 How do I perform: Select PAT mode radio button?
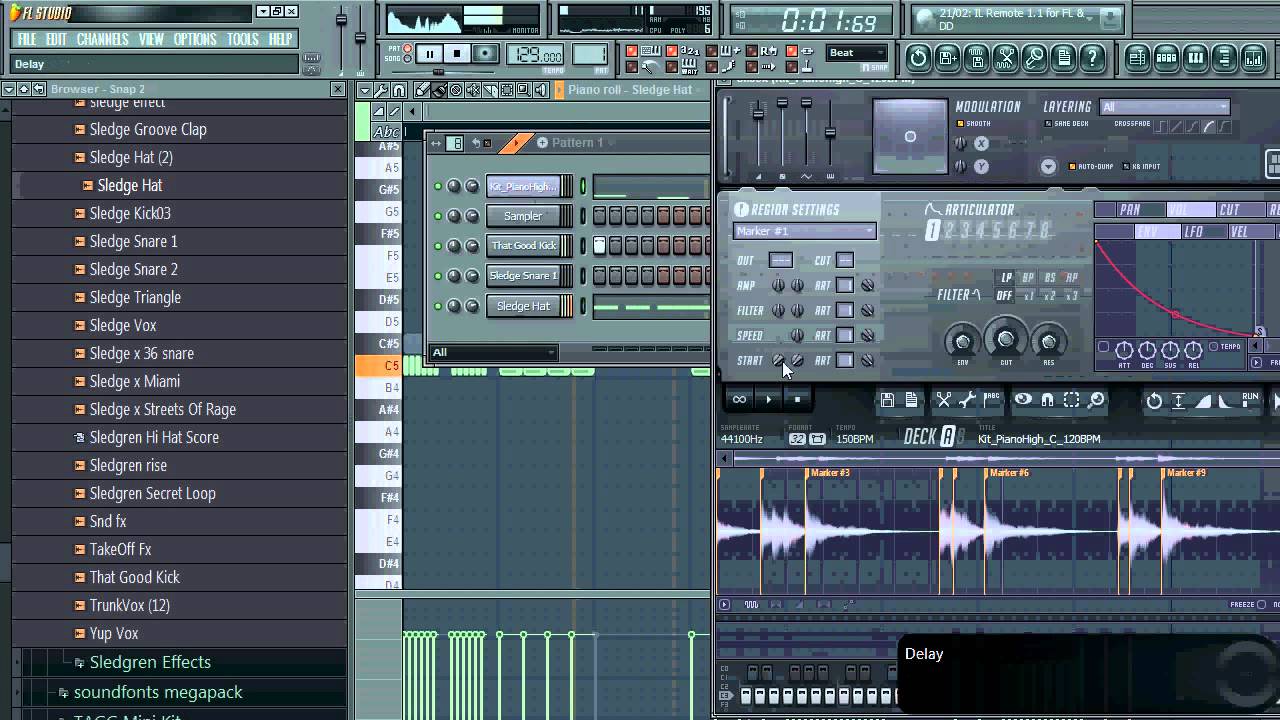pos(409,48)
